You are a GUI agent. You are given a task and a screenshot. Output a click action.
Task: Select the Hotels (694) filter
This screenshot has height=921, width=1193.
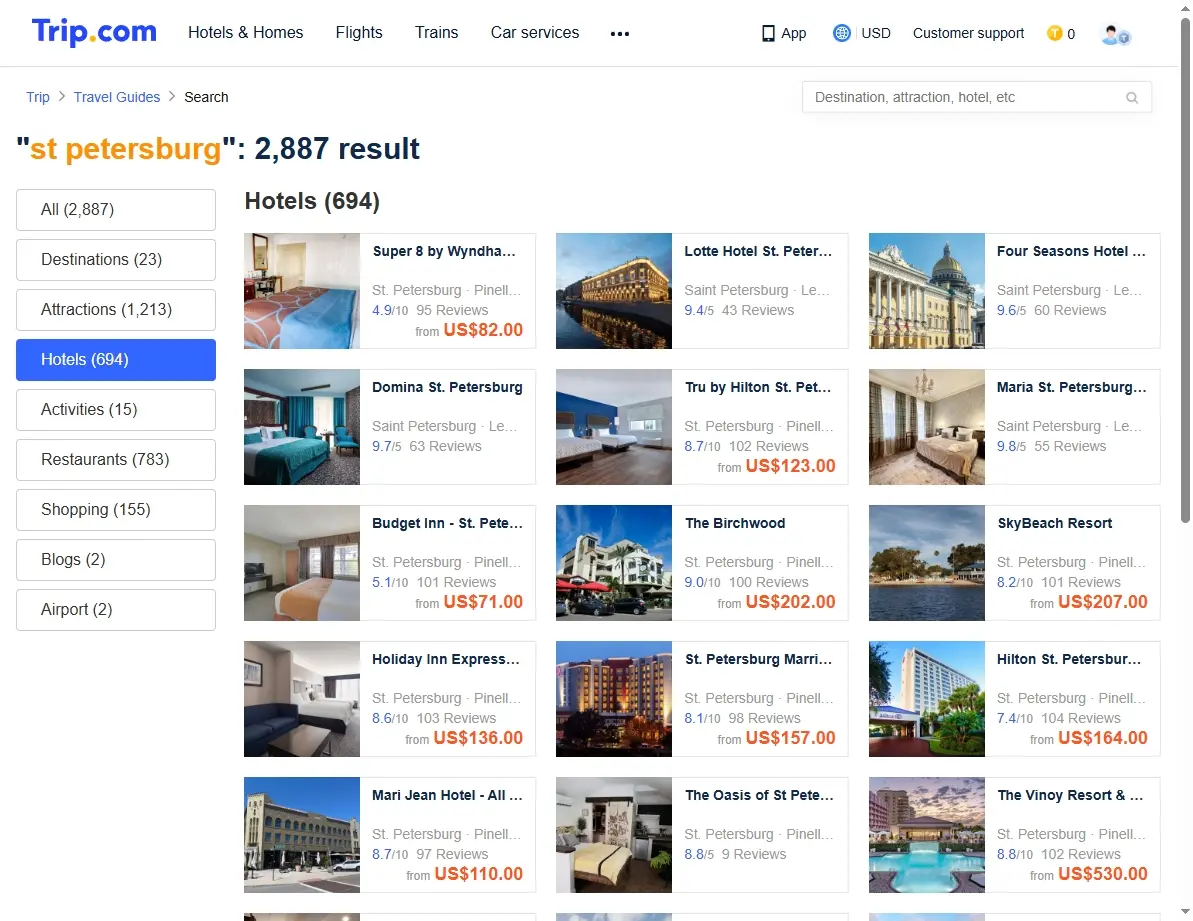(x=116, y=360)
